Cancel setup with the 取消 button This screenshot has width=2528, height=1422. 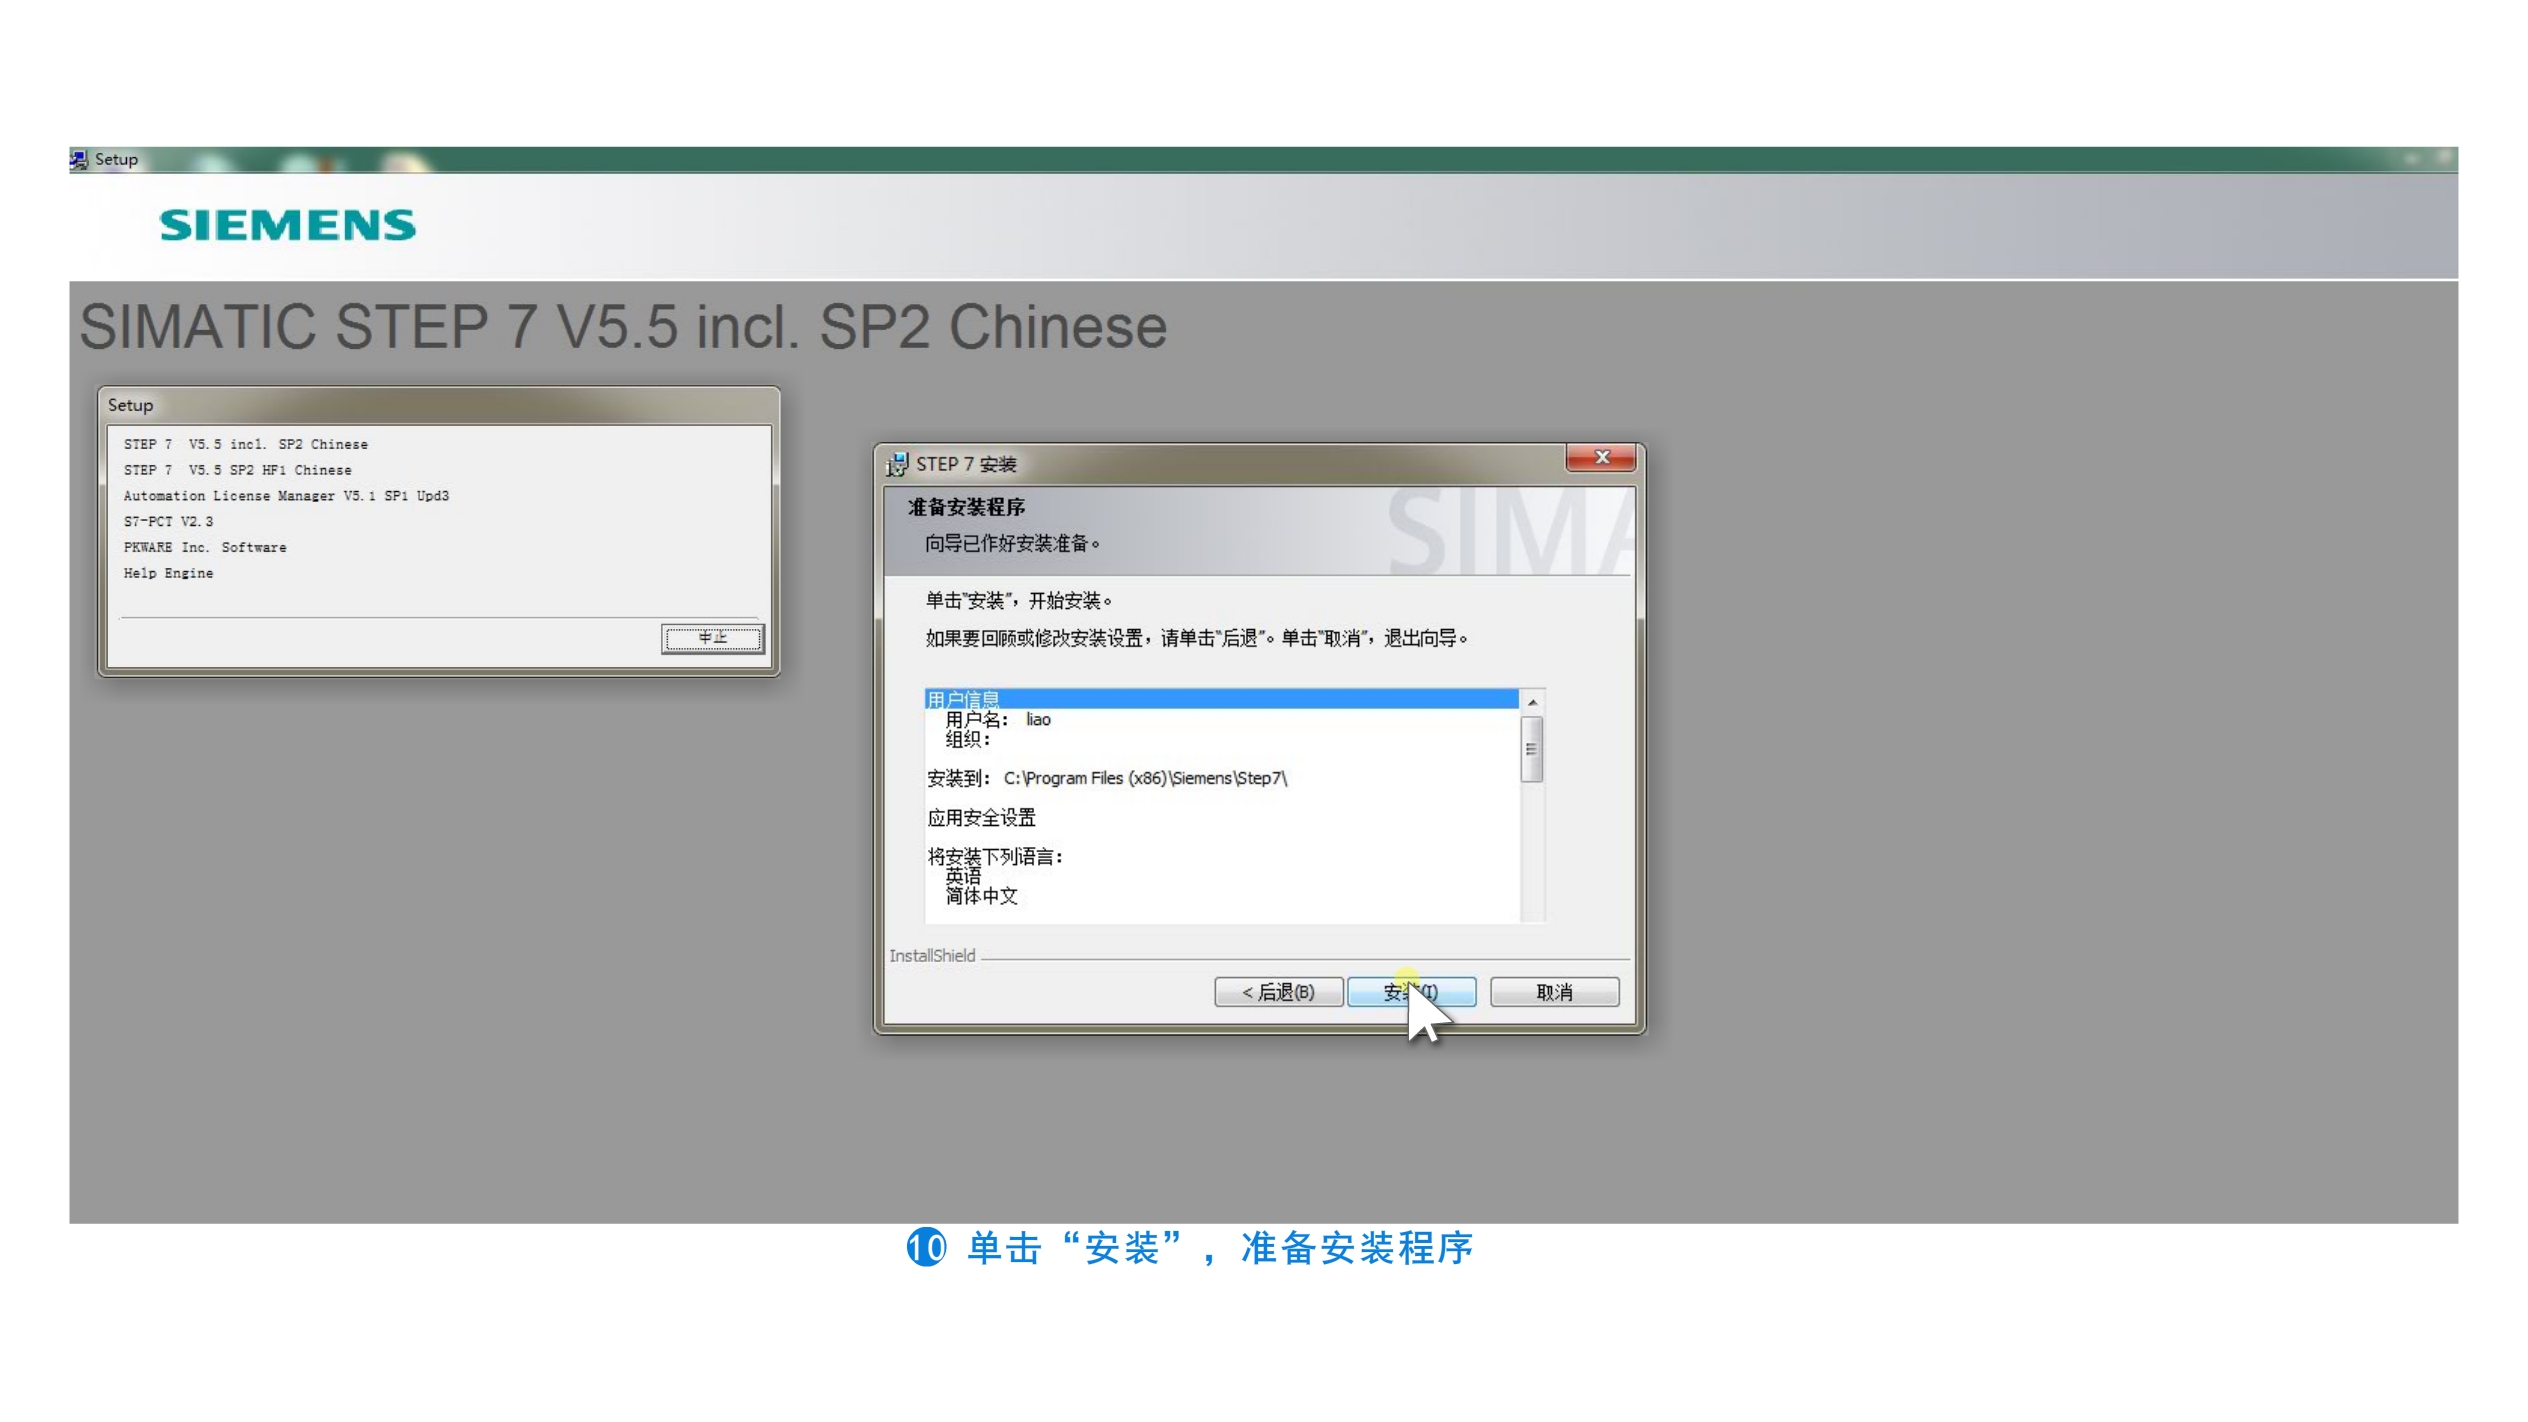pyautogui.click(x=1554, y=992)
